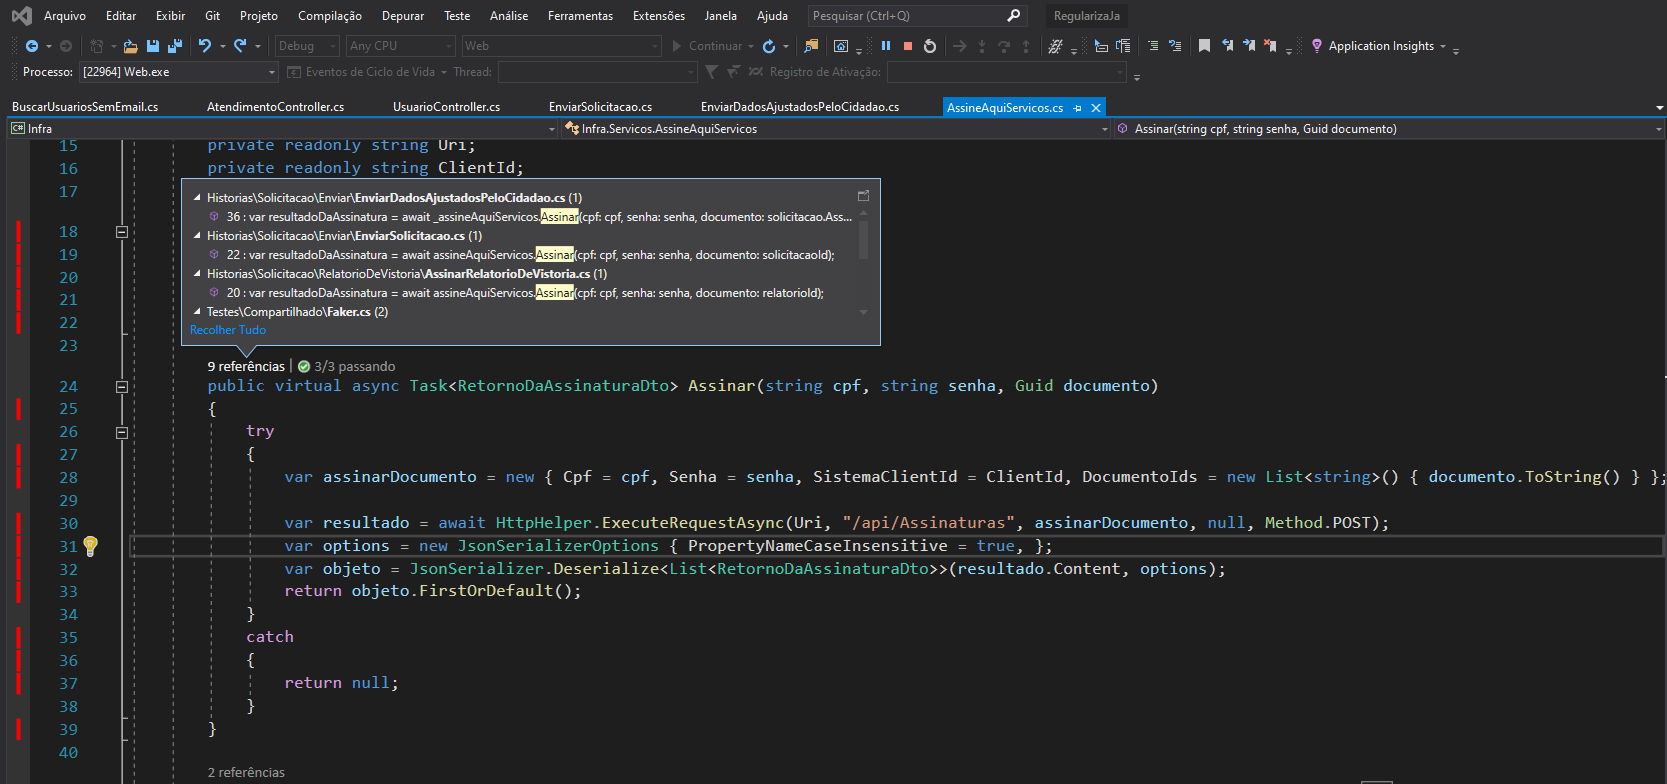This screenshot has height=784, width=1667.
Task: Open the Ferramentas menu
Action: 580,16
